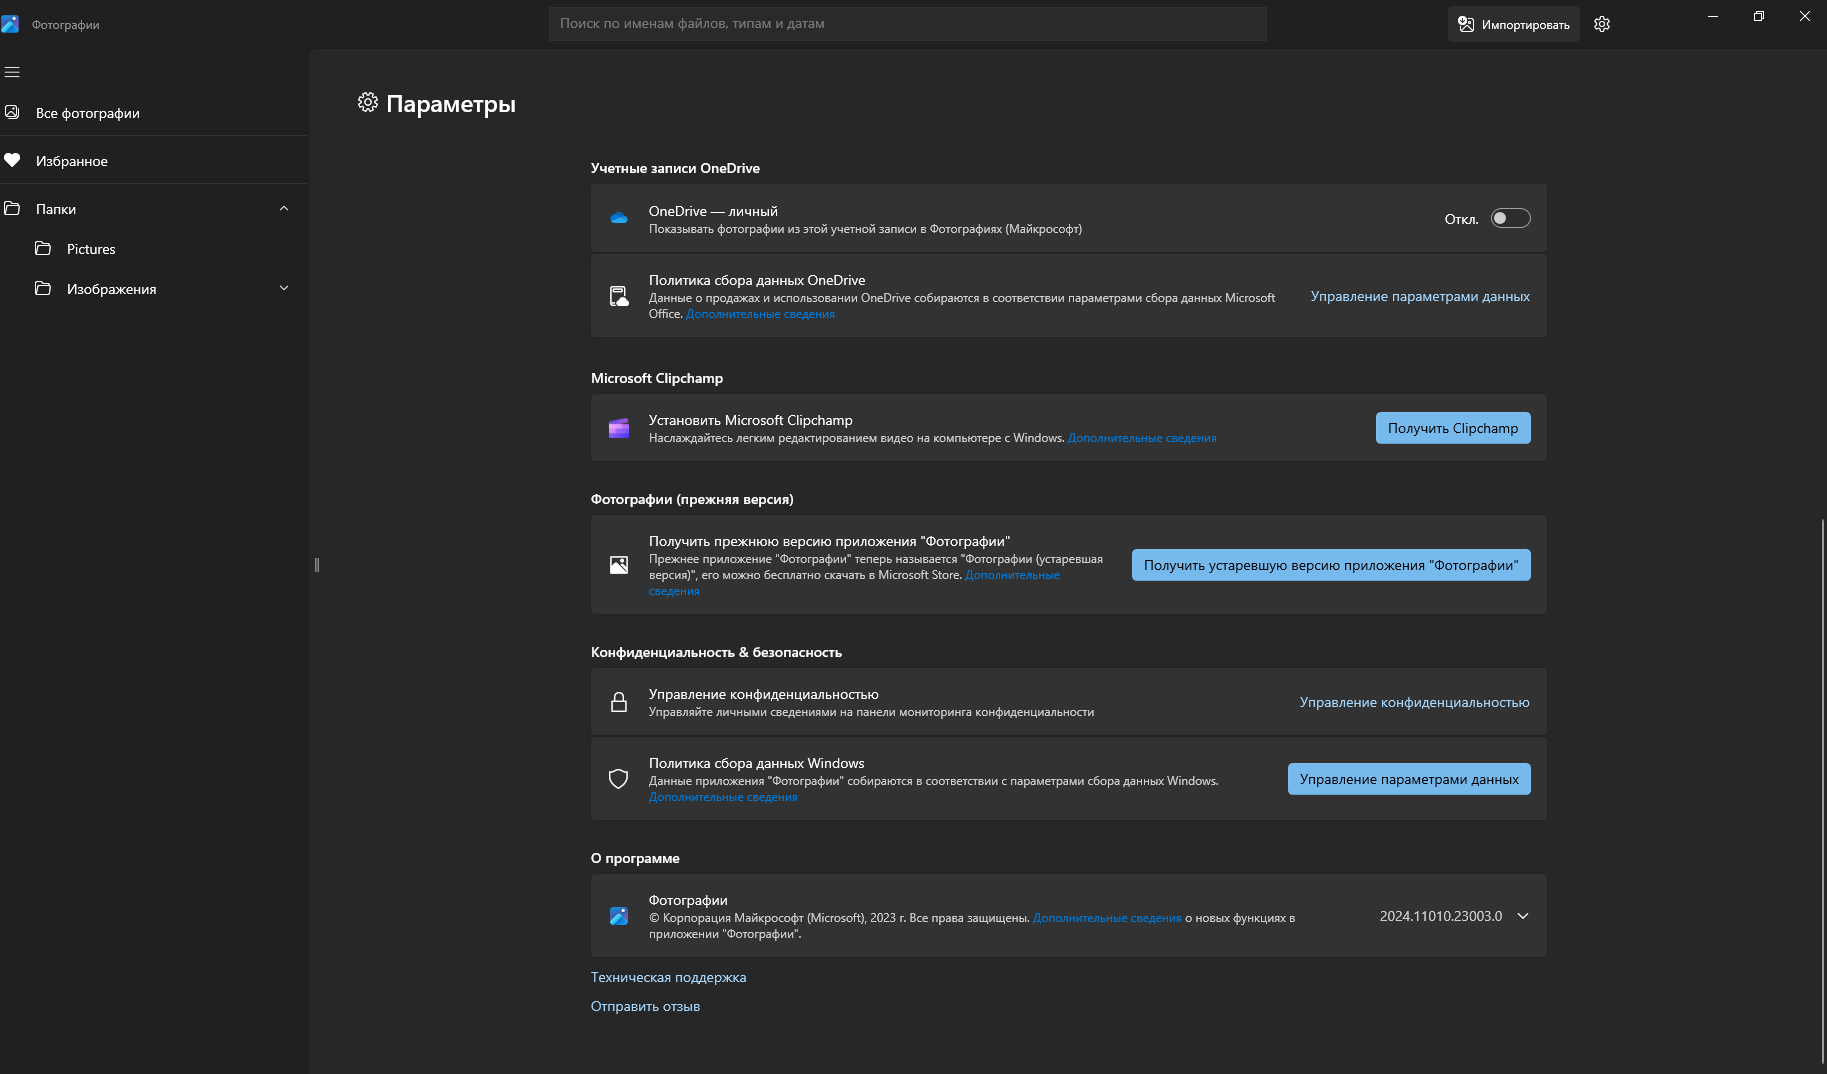Open Дополнительные сведения link in Windows policy

pos(723,797)
